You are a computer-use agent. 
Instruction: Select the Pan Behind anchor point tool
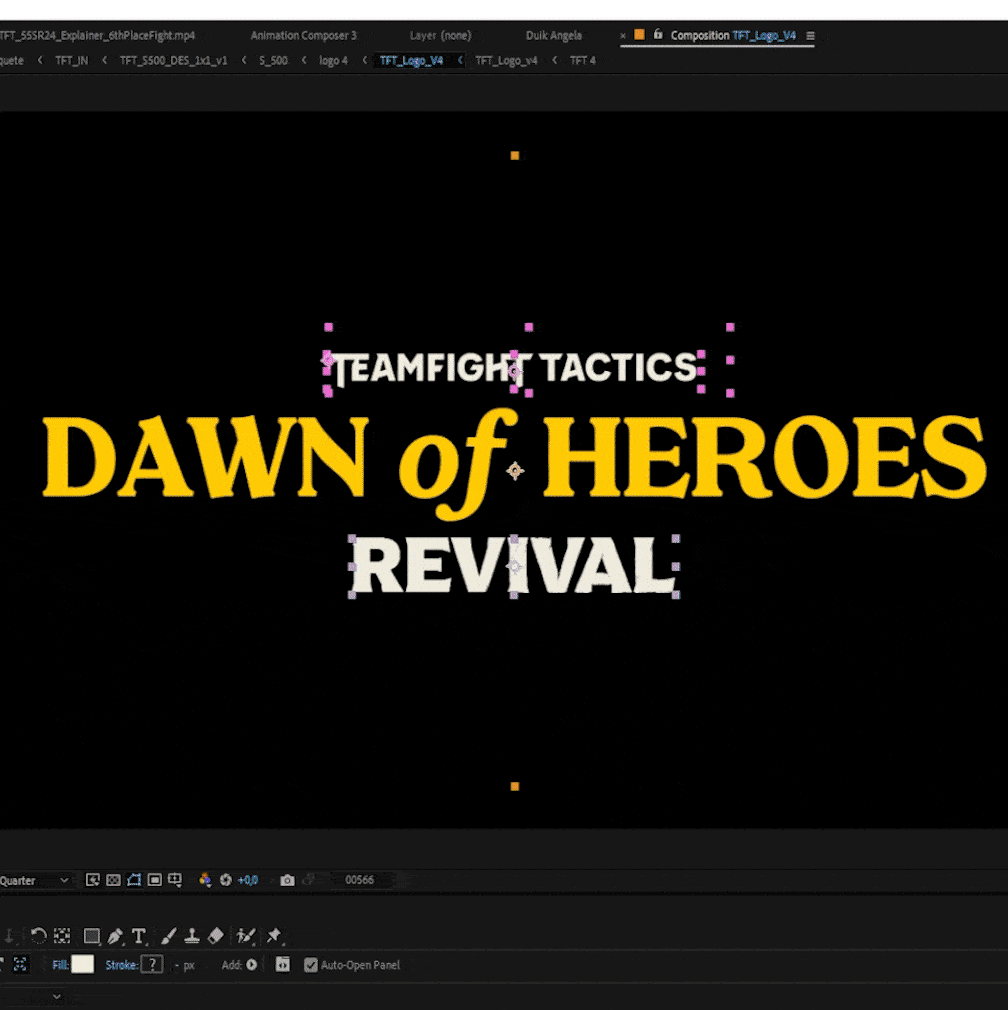click(62, 935)
